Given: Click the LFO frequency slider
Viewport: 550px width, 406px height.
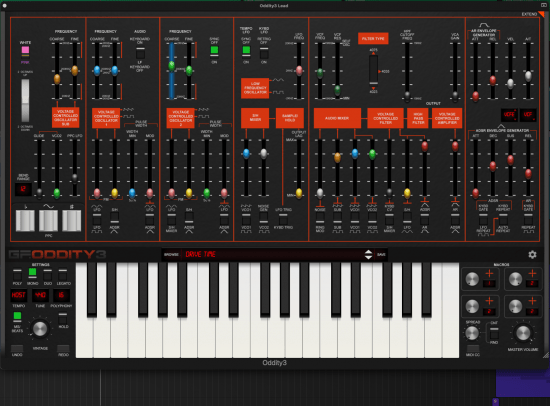Looking at the screenshot, I should tap(299, 71).
